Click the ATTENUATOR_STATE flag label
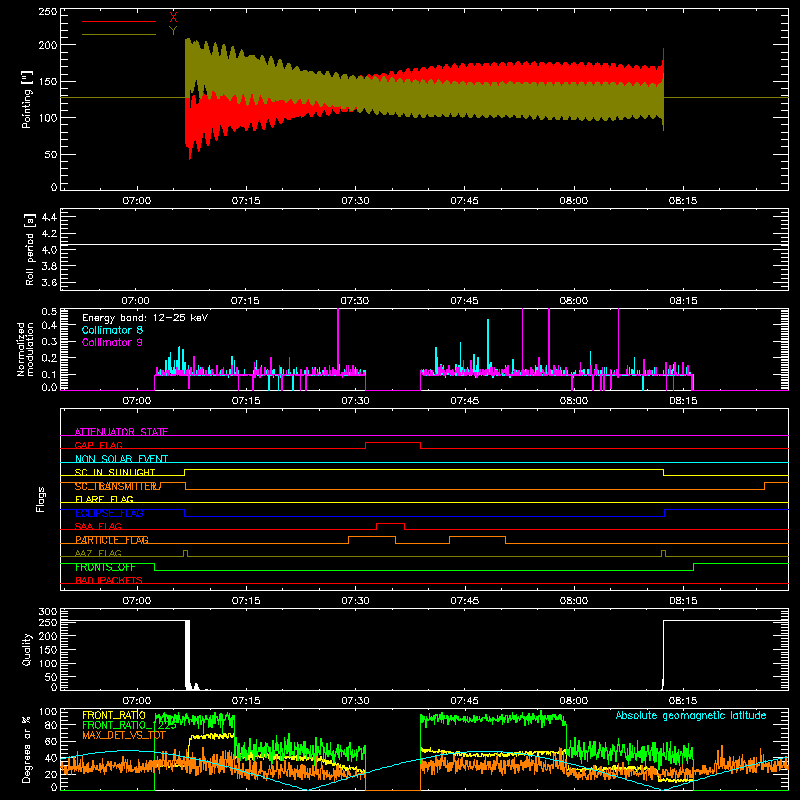The height and width of the screenshot is (800, 800). click(x=121, y=432)
